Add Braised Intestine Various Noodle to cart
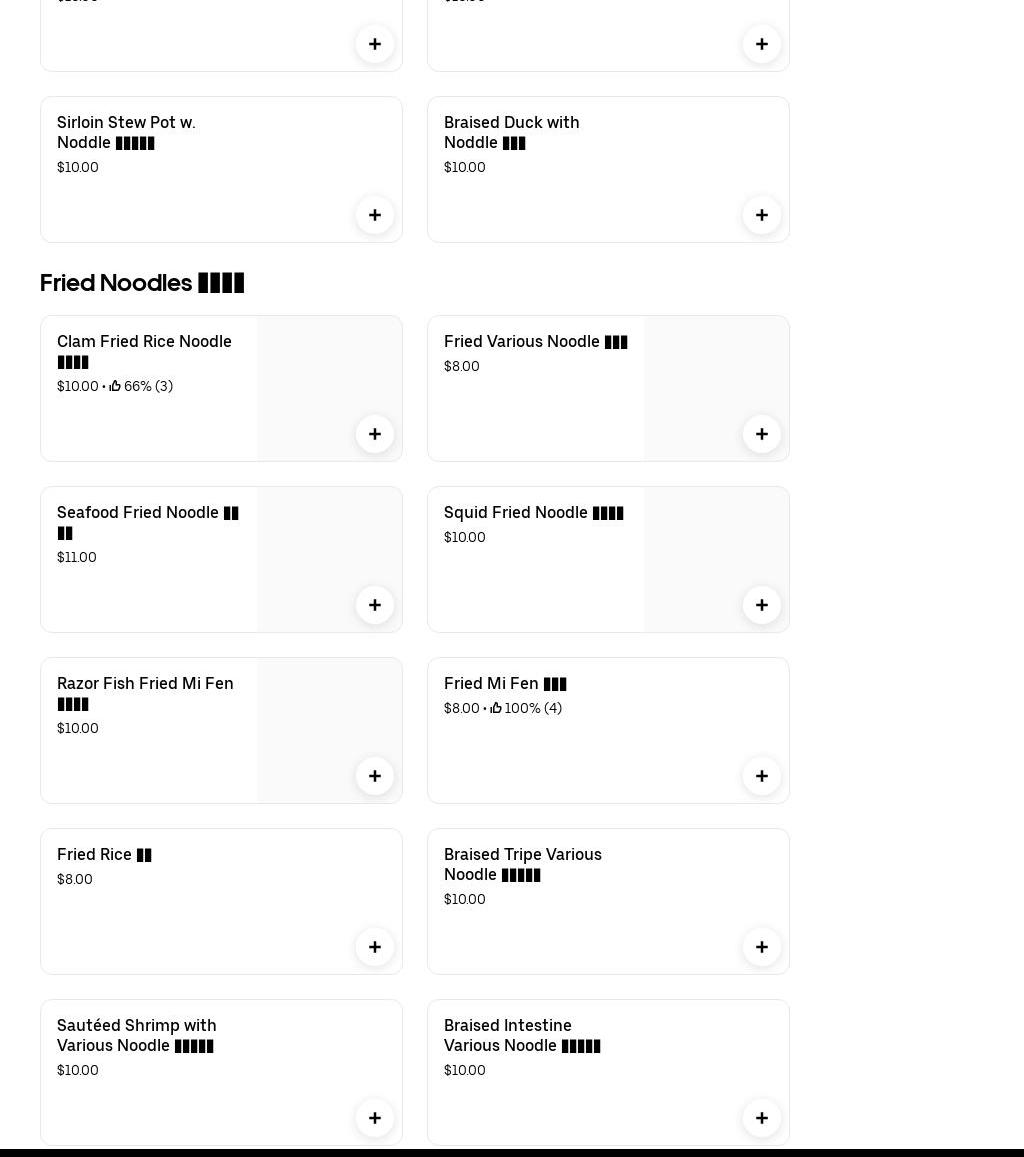 coord(762,1118)
